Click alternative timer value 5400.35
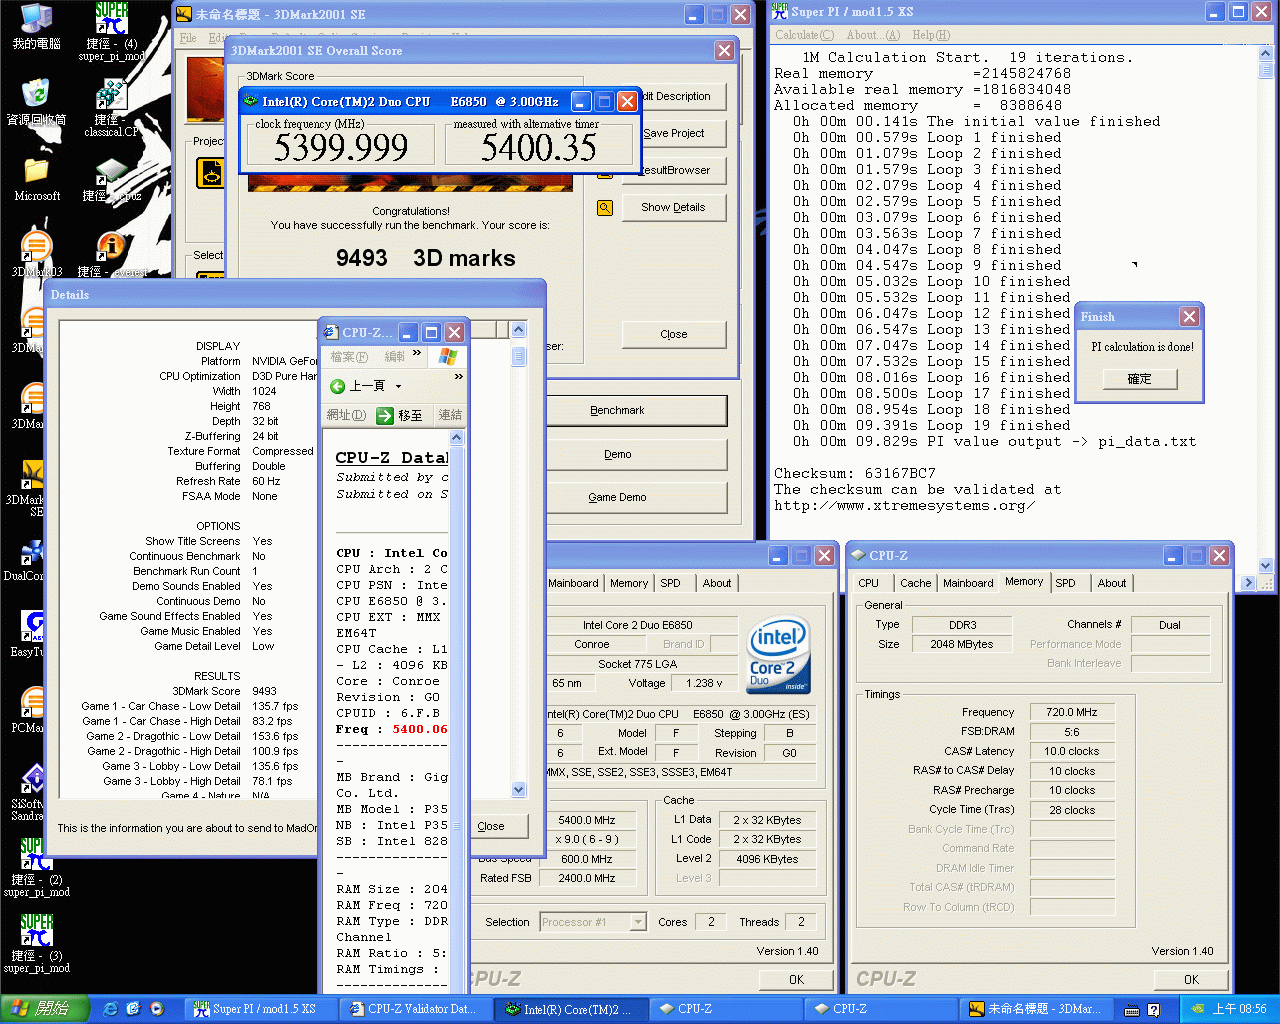 coord(539,148)
